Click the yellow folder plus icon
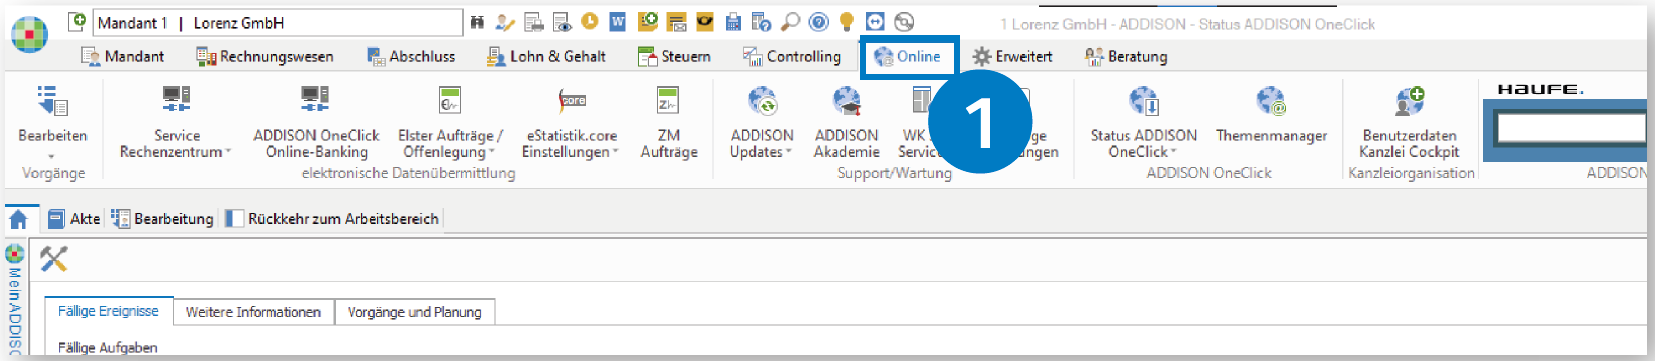 pos(648,21)
